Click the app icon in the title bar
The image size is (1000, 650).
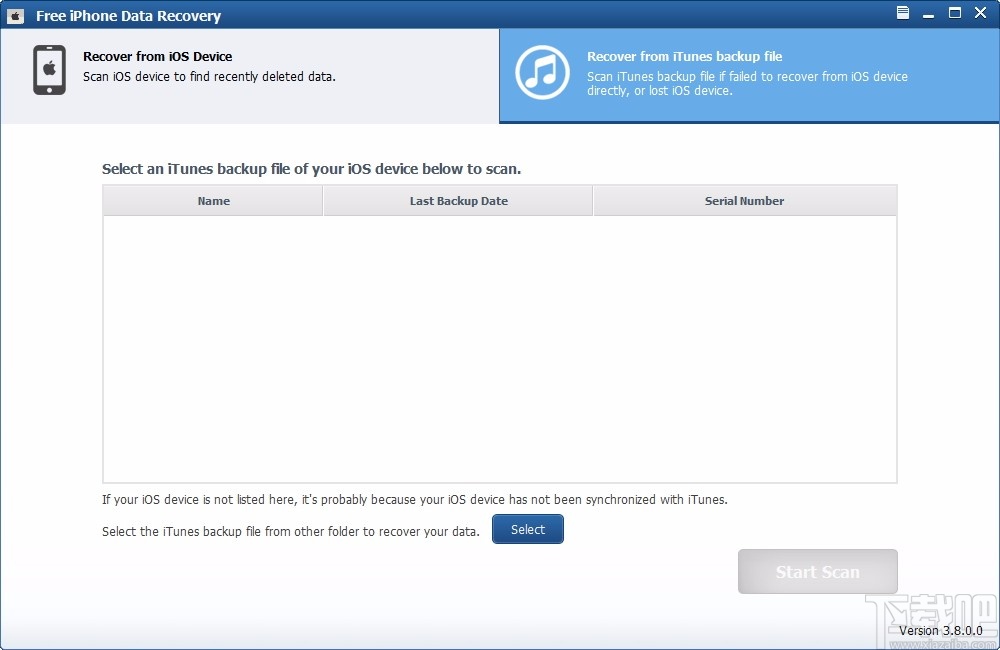tap(15, 15)
